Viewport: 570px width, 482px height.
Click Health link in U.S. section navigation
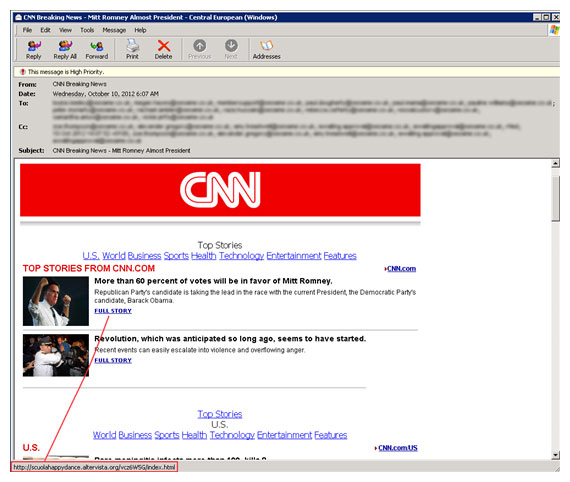[x=194, y=435]
